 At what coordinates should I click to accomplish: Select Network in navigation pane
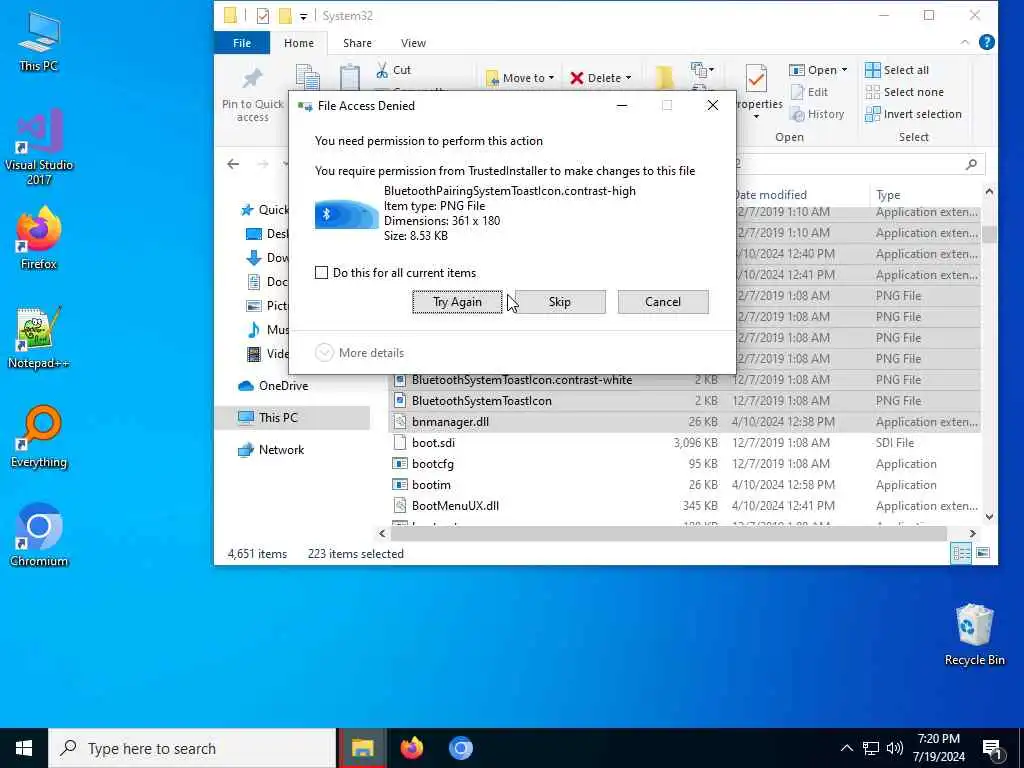tap(271, 449)
